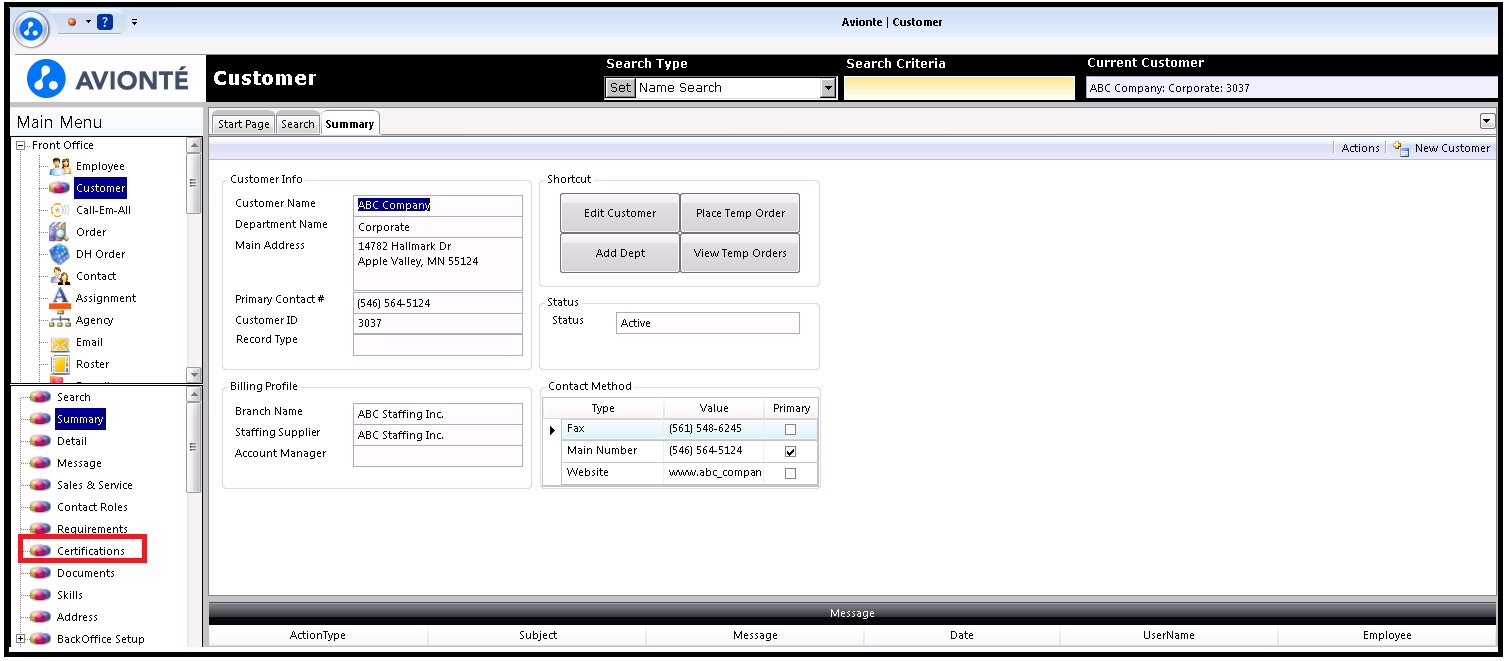
Task: Click the Customer Name field
Action: point(438,205)
